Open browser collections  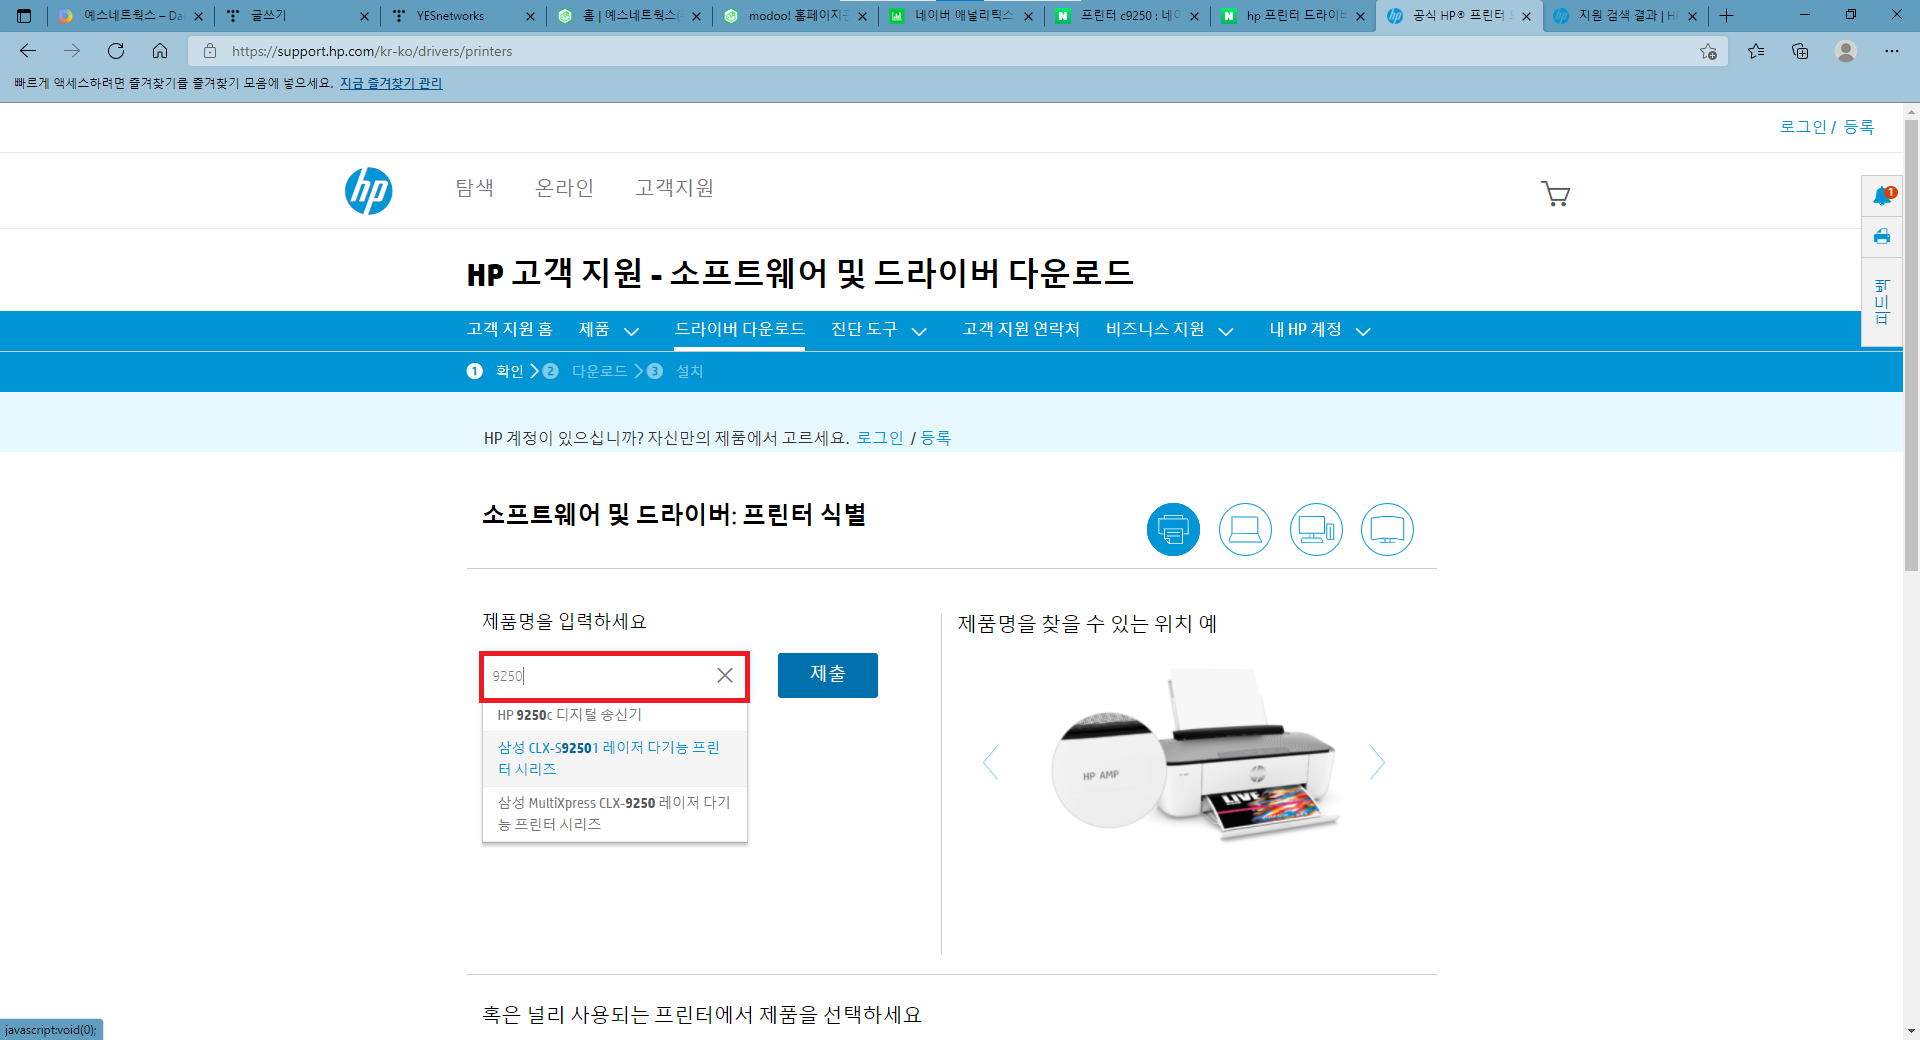1800,51
